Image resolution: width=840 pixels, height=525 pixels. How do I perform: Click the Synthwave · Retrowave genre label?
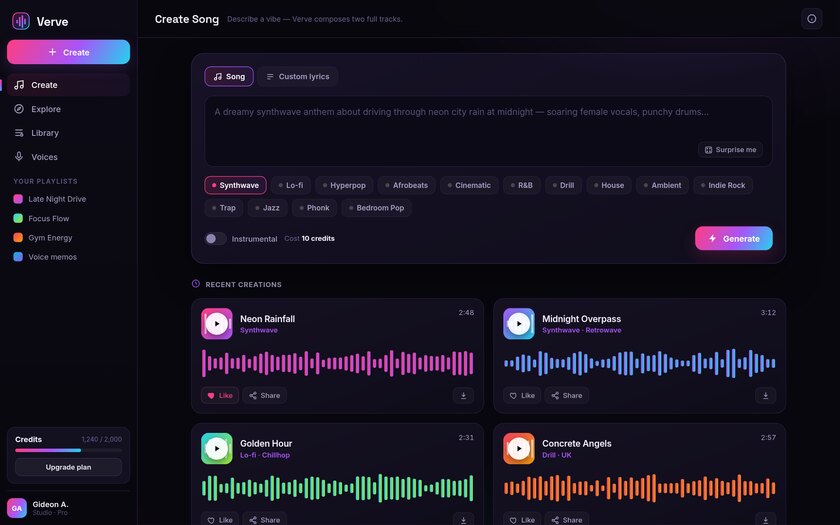pos(582,330)
